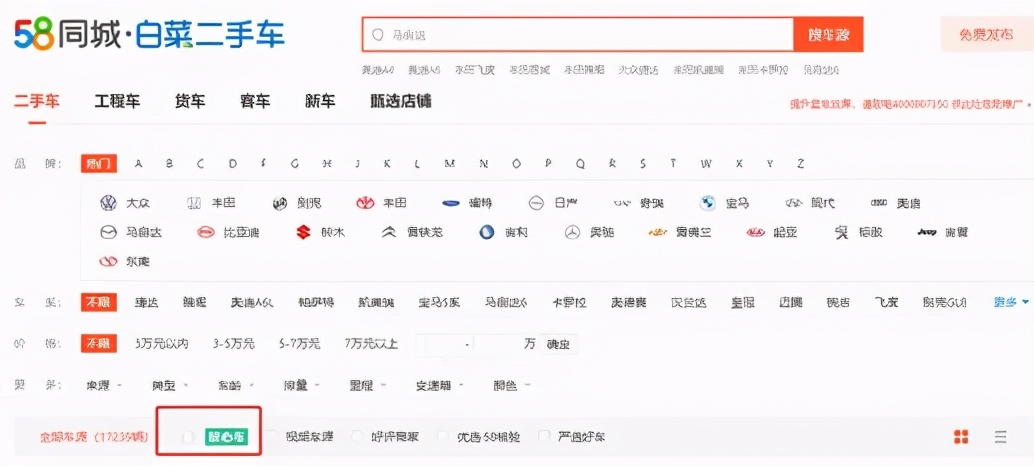
Task: Click the Mazda logo icon
Action: click(107, 232)
